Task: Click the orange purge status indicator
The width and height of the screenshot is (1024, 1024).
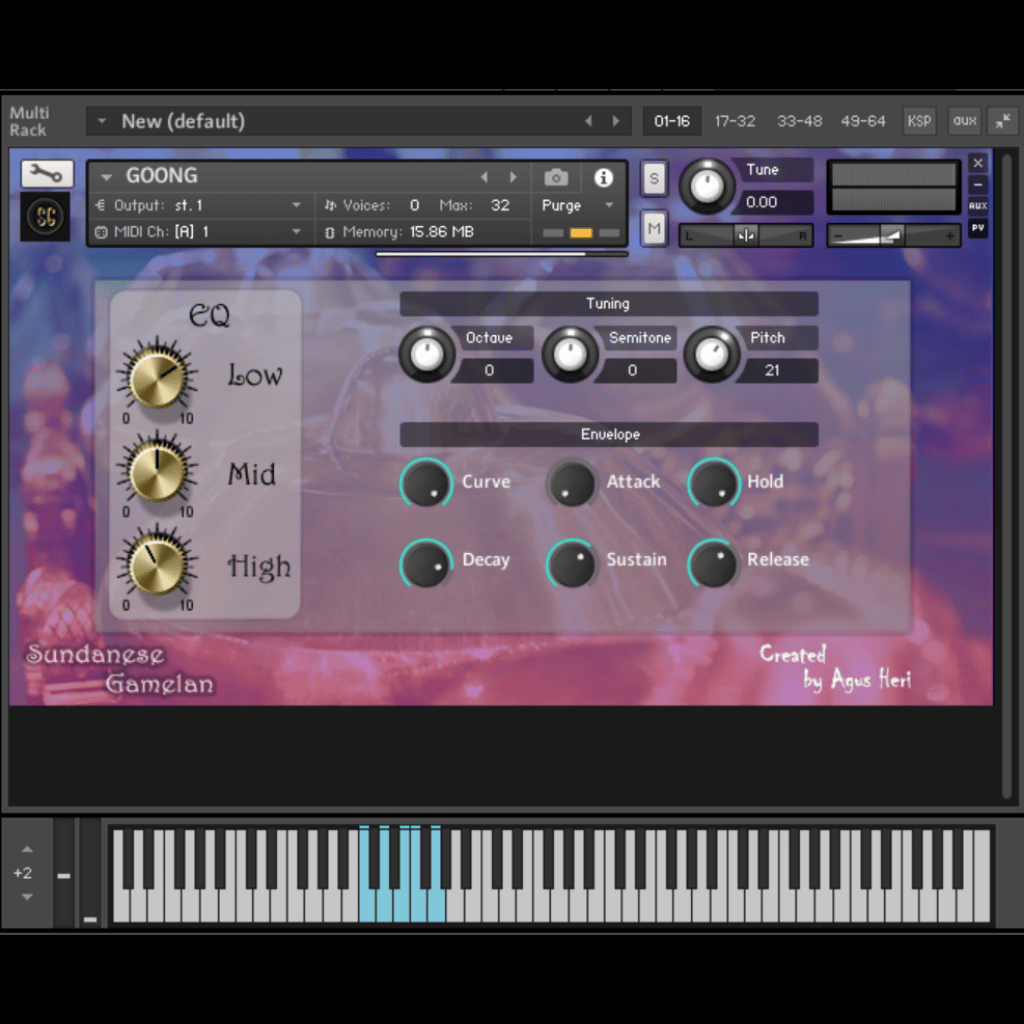Action: pos(581,232)
